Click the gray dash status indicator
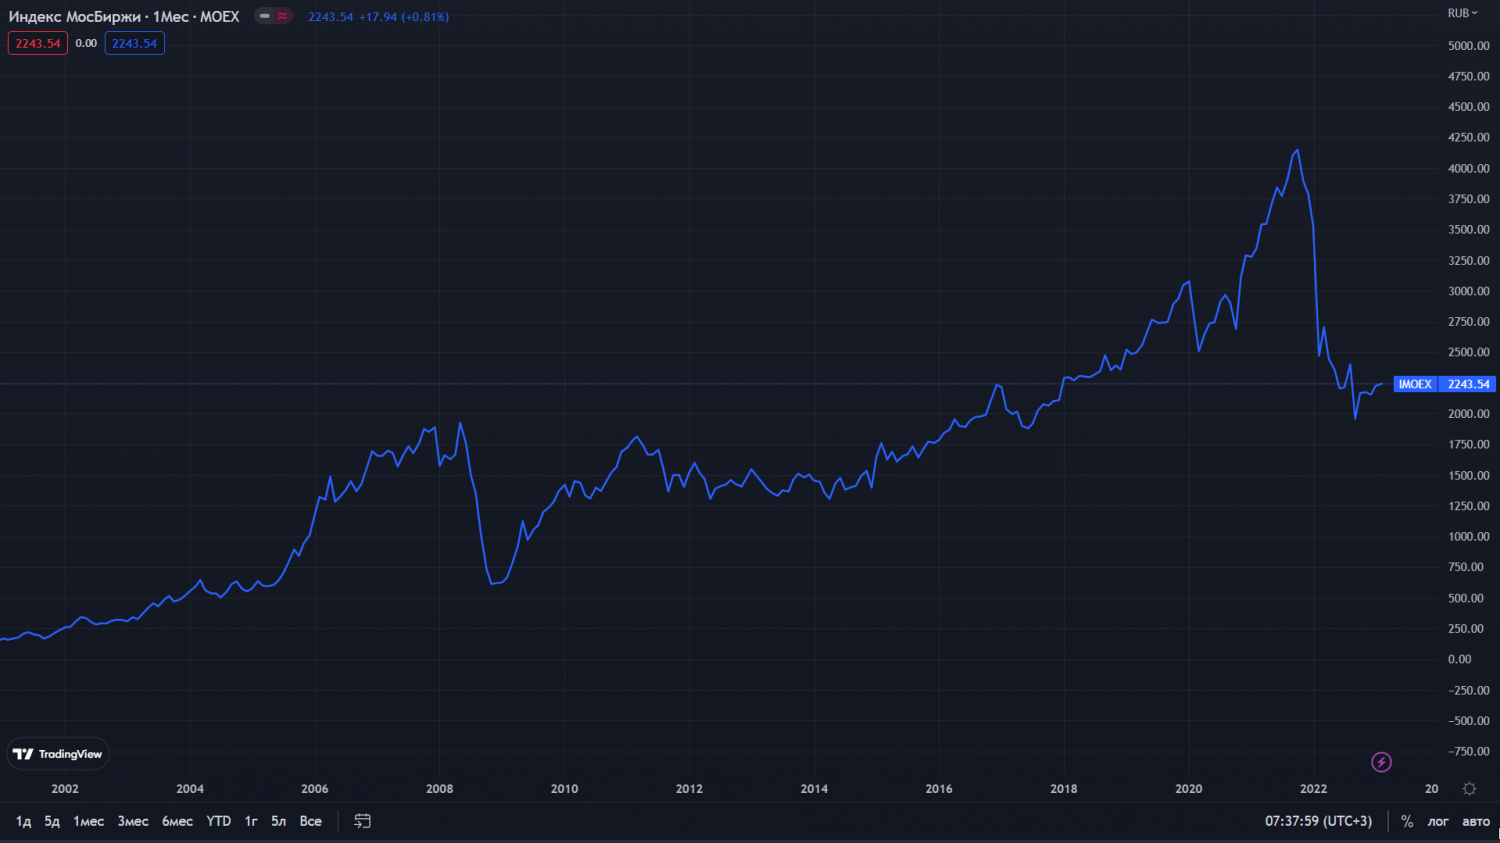This screenshot has width=1500, height=843. [264, 16]
